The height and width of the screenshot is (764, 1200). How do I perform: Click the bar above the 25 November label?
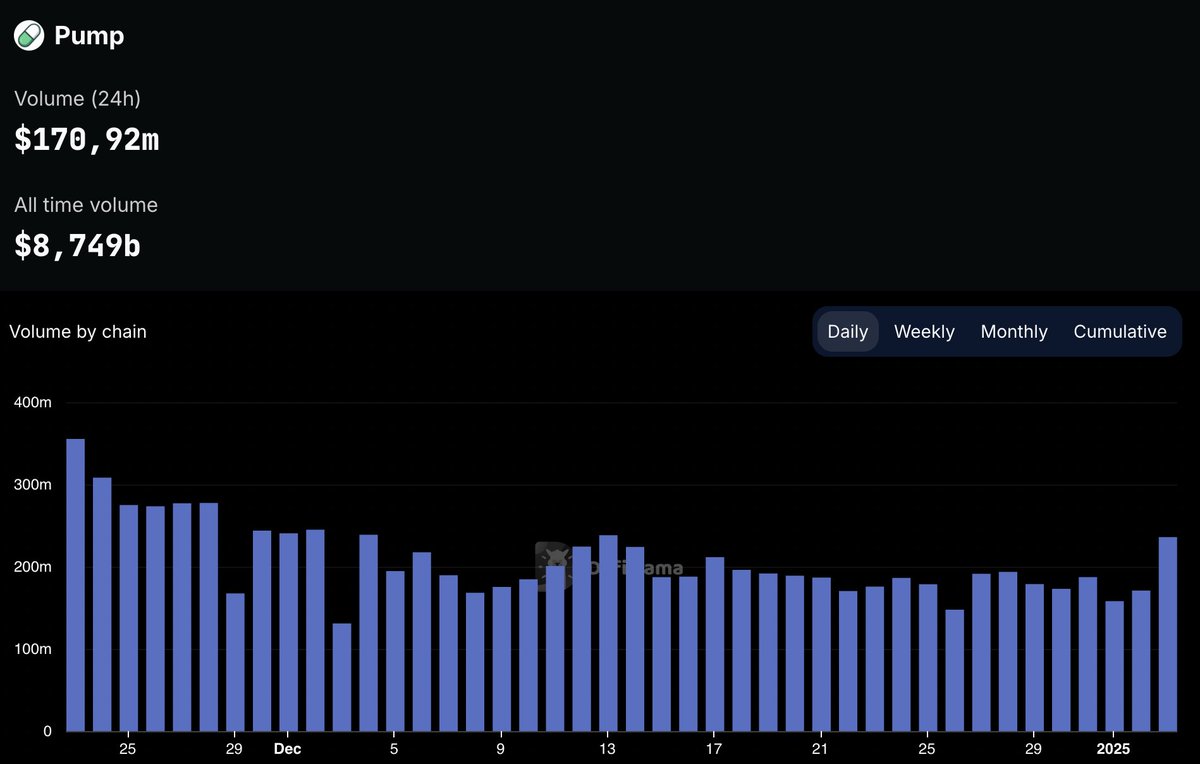[128, 618]
